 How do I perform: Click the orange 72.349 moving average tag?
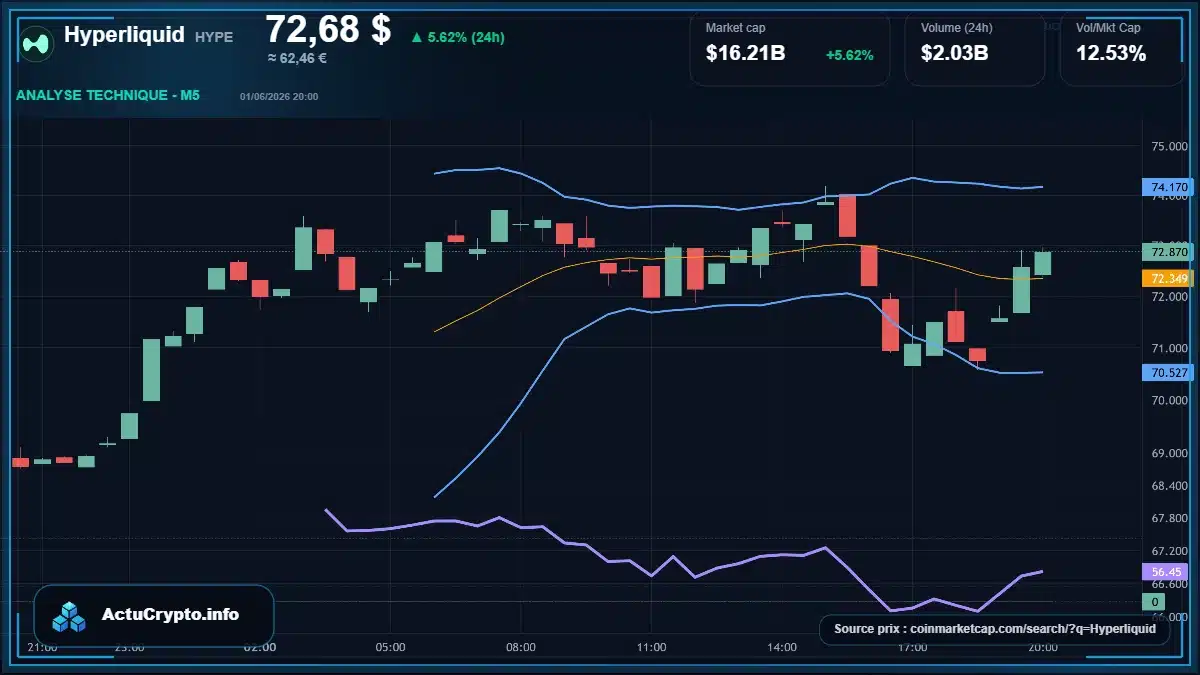1167,278
